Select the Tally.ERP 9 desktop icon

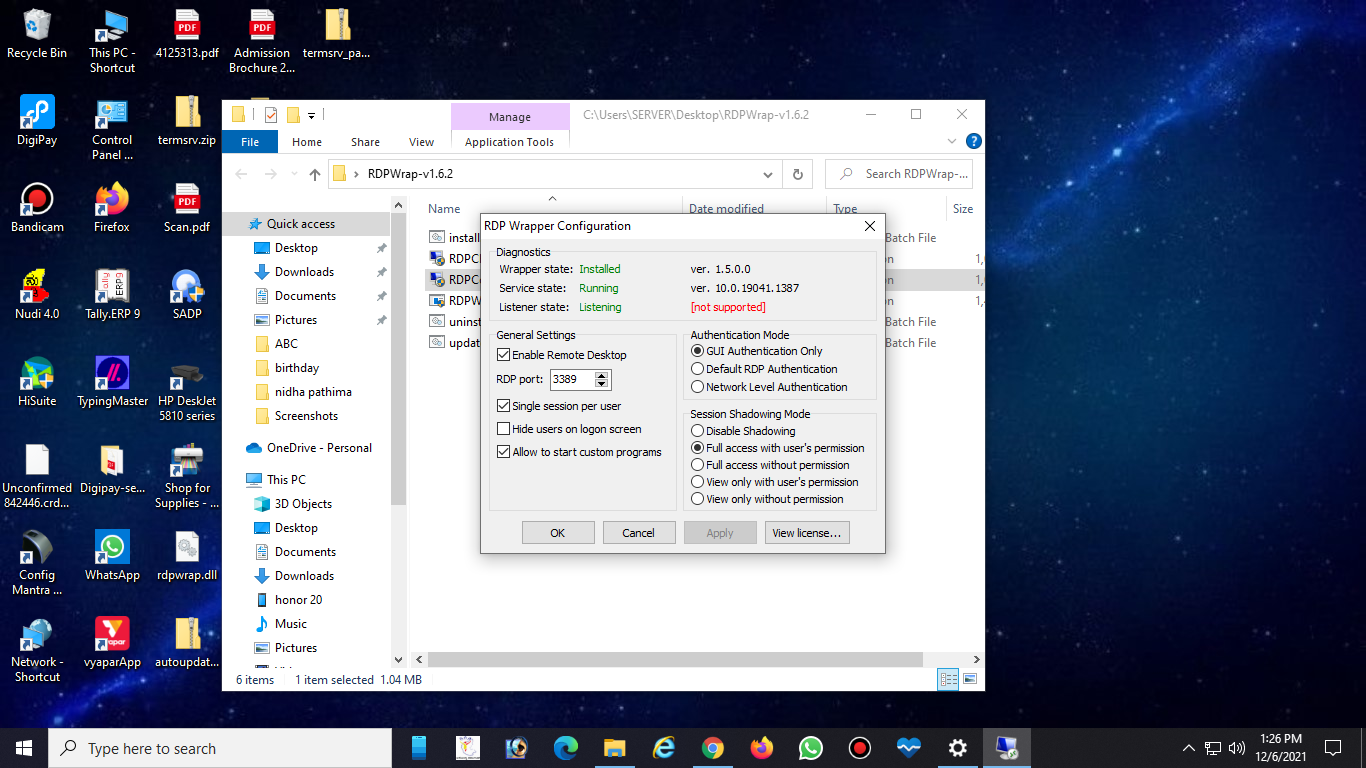tap(112, 294)
